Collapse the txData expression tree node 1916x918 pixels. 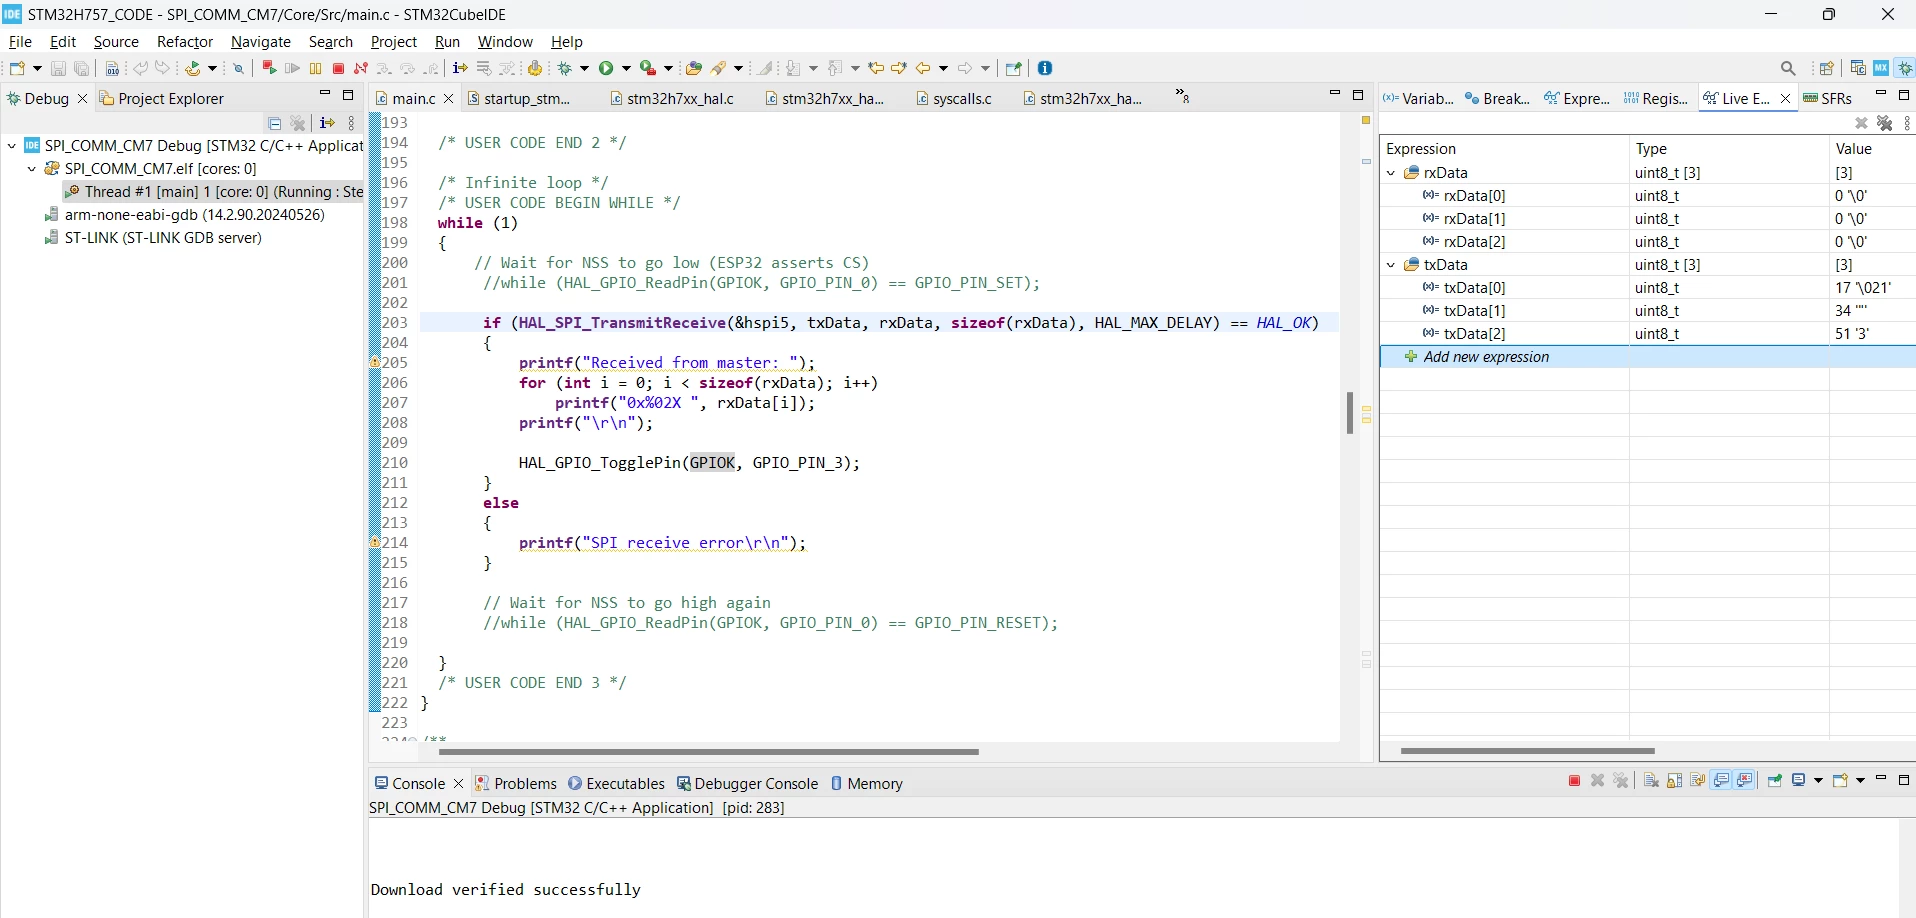point(1391,265)
